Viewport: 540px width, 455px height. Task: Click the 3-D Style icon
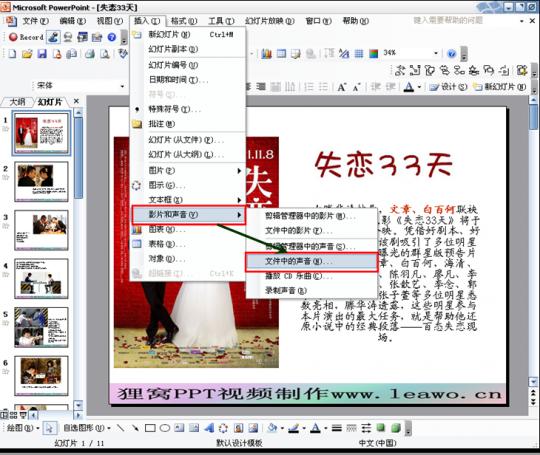396,428
